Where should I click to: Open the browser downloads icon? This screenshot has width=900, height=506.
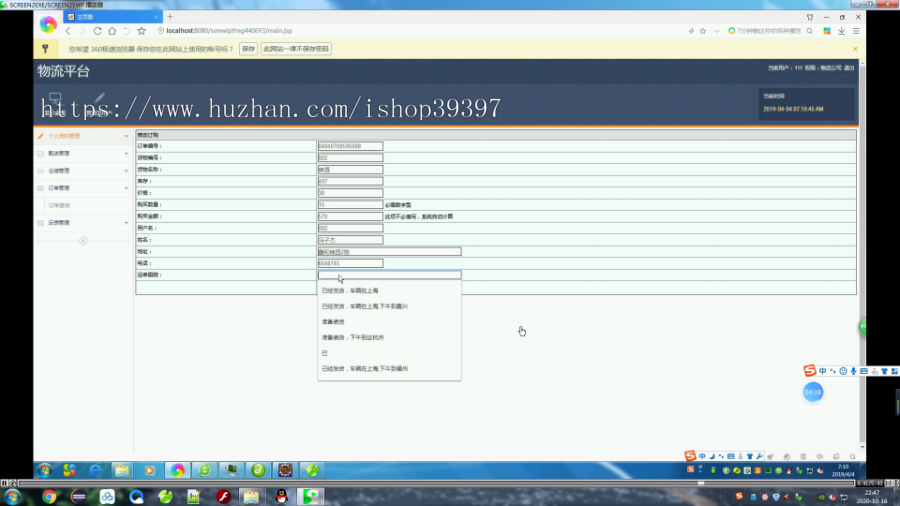pyautogui.click(x=841, y=31)
